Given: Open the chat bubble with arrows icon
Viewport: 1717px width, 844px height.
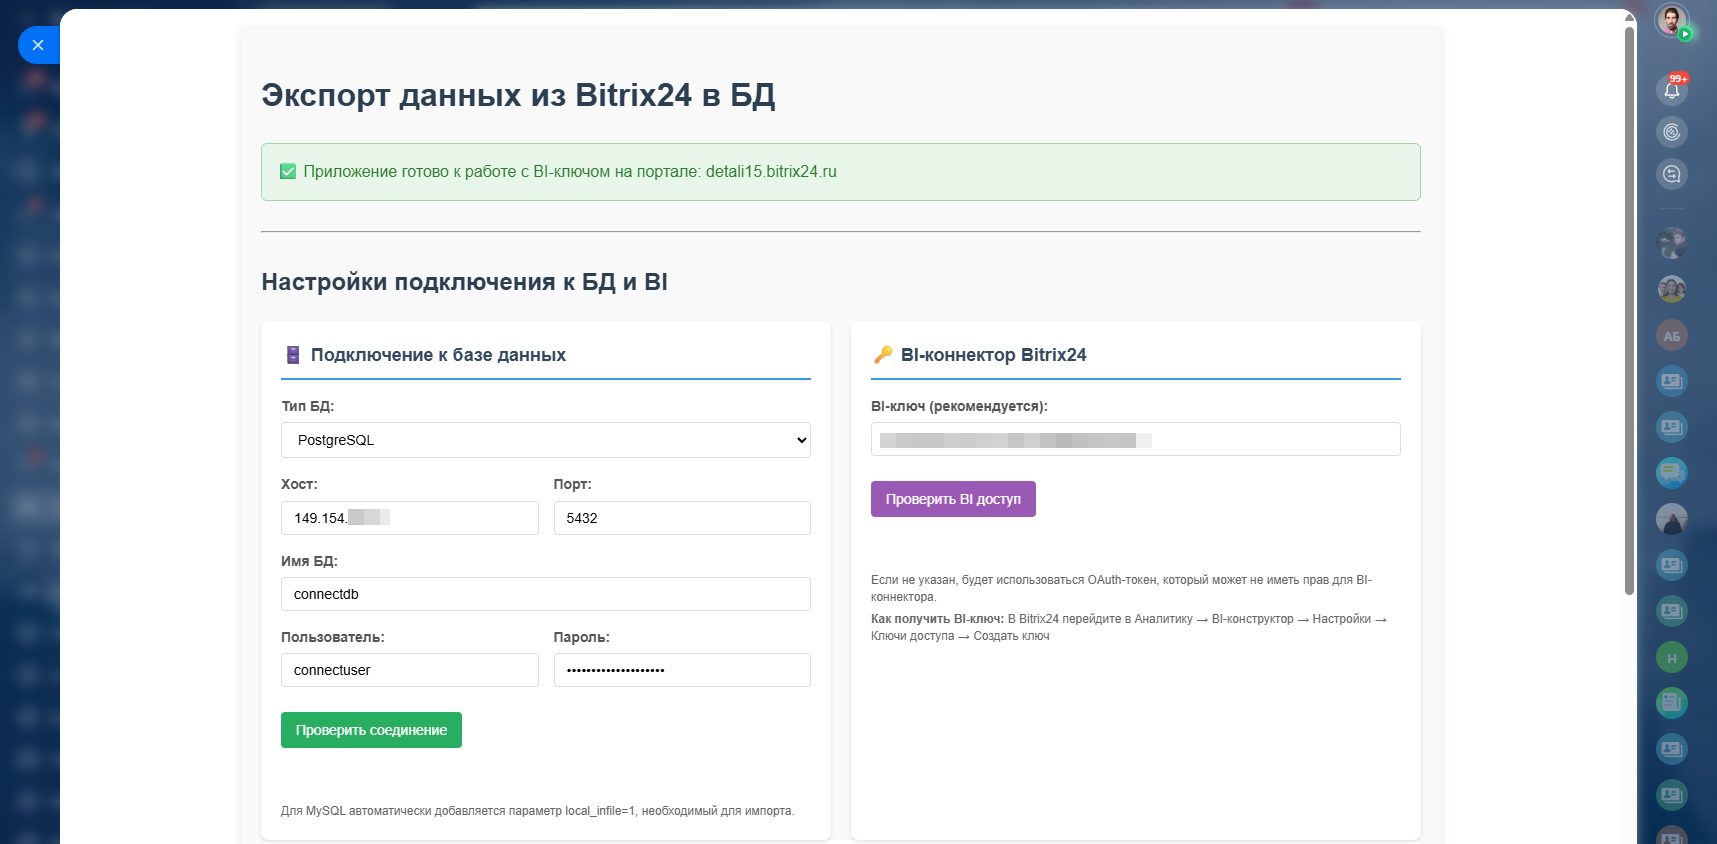Looking at the screenshot, I should point(1671,174).
